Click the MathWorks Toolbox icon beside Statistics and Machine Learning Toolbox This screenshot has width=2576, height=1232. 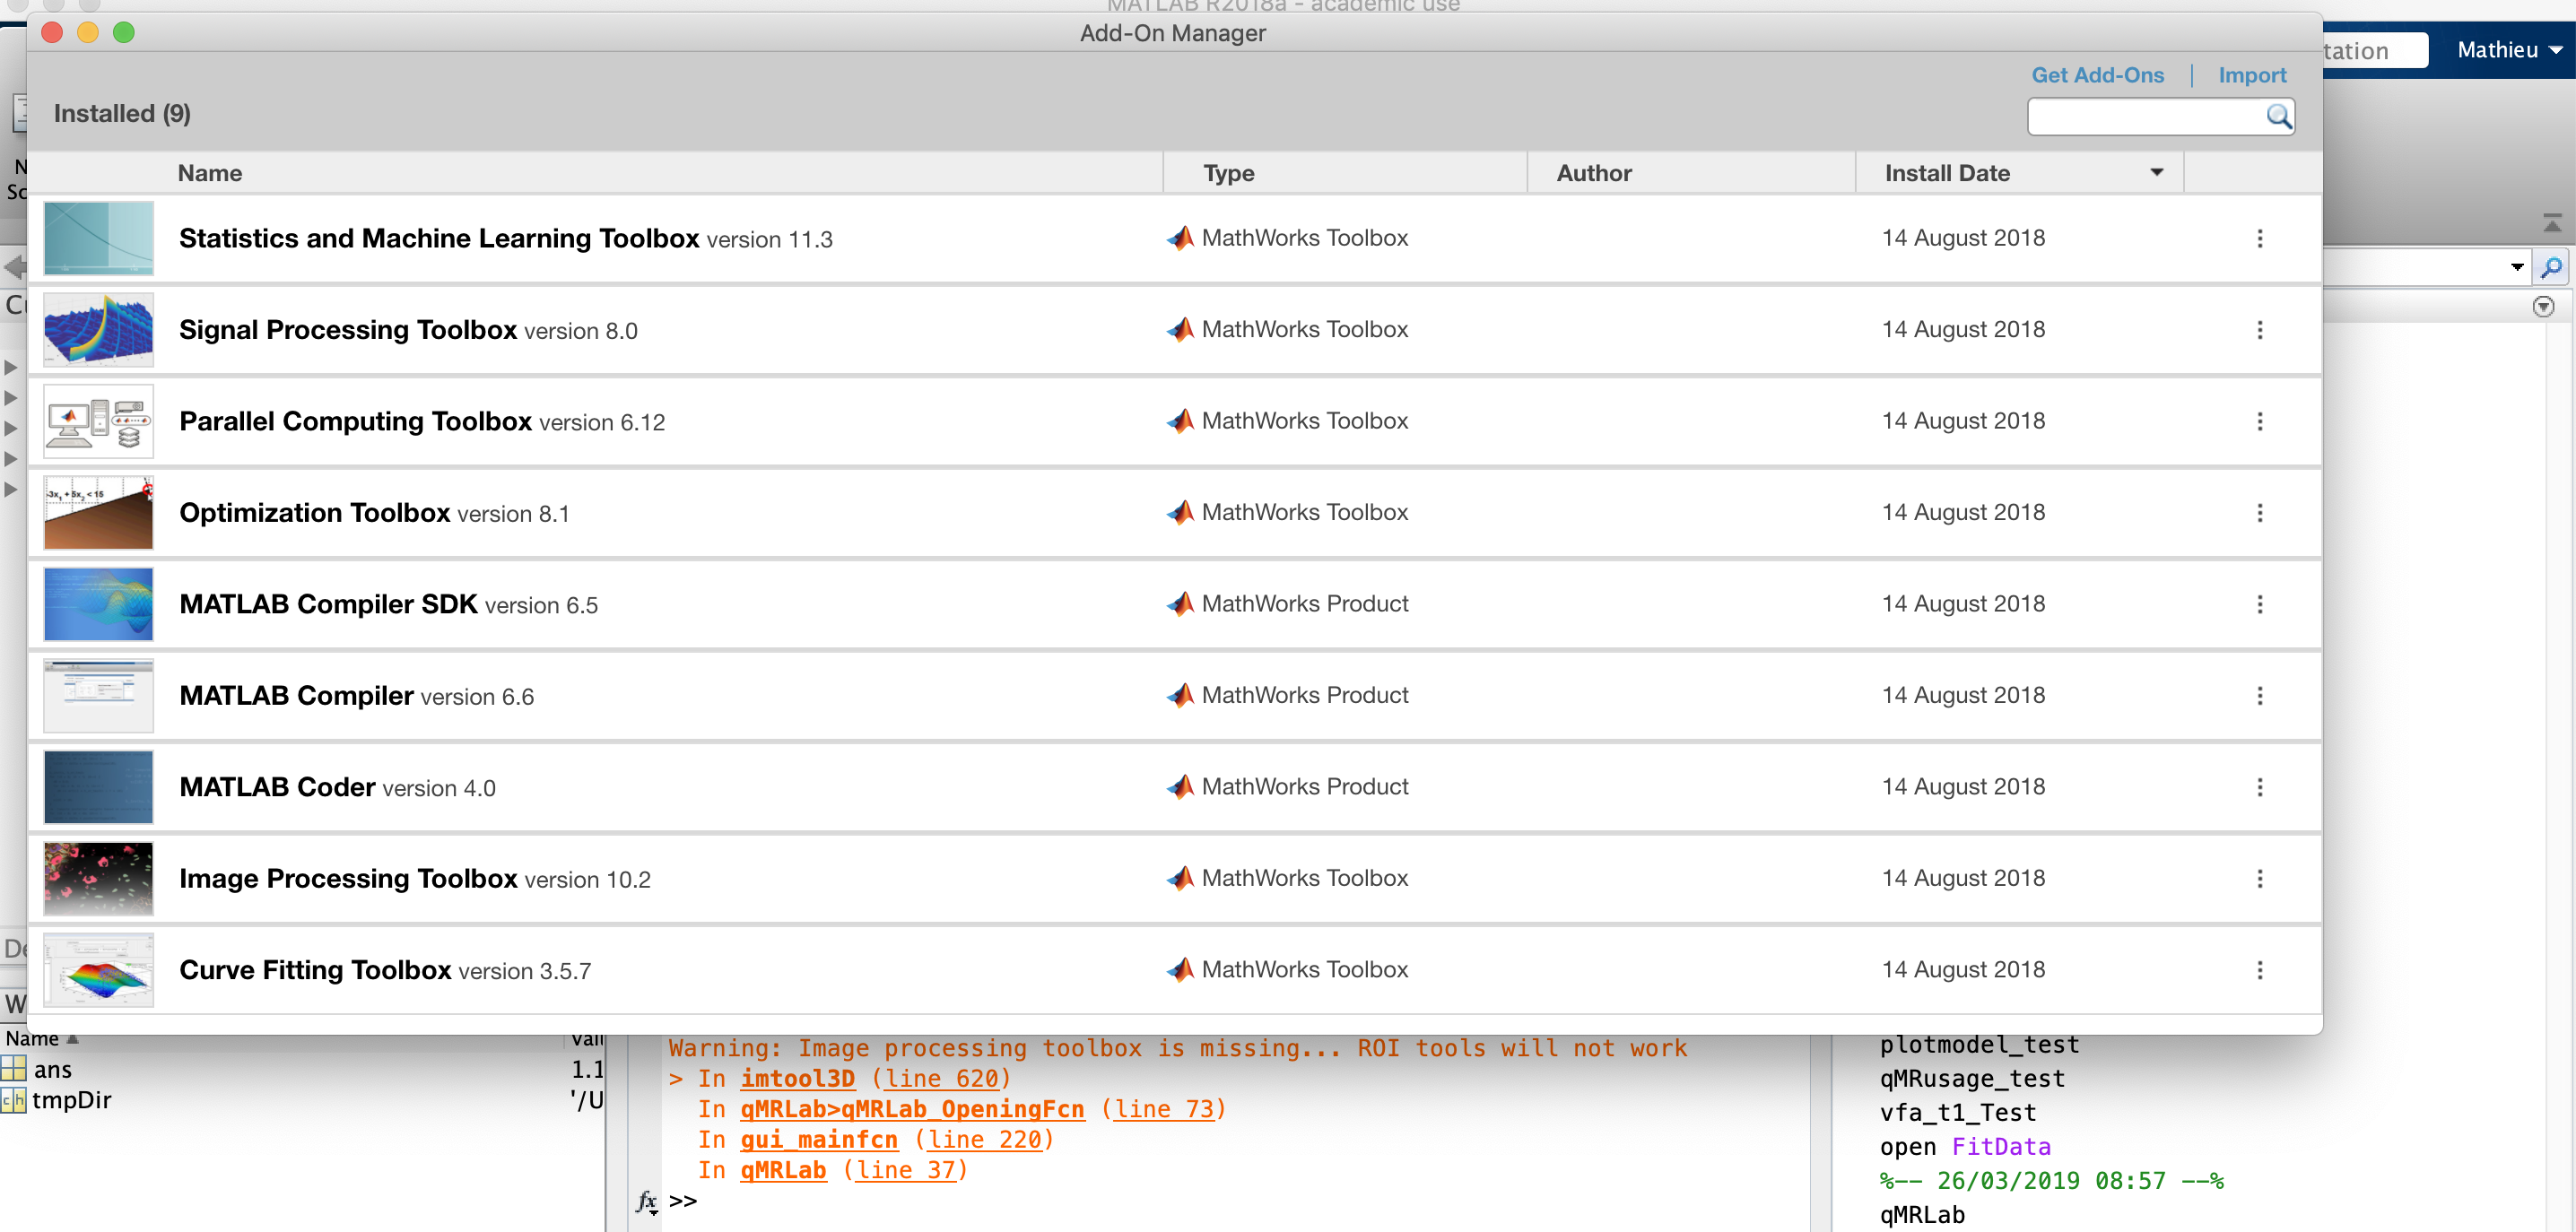click(x=1182, y=238)
